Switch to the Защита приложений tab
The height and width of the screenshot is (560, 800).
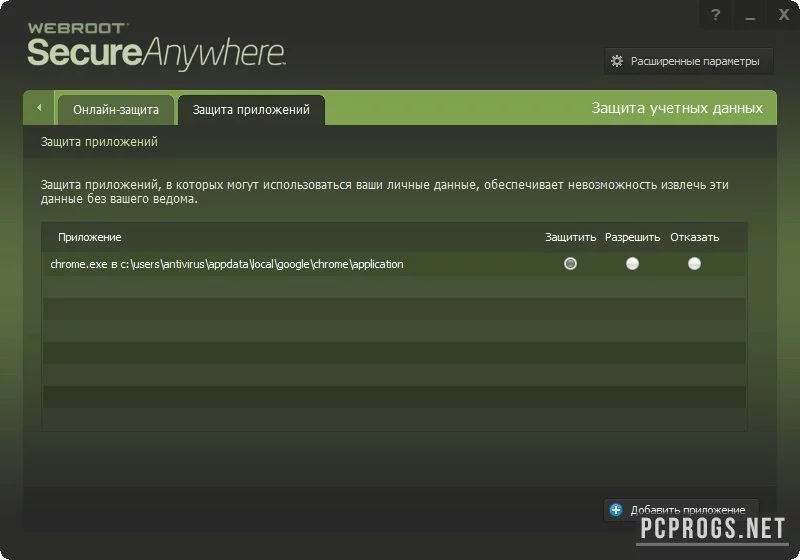[251, 110]
